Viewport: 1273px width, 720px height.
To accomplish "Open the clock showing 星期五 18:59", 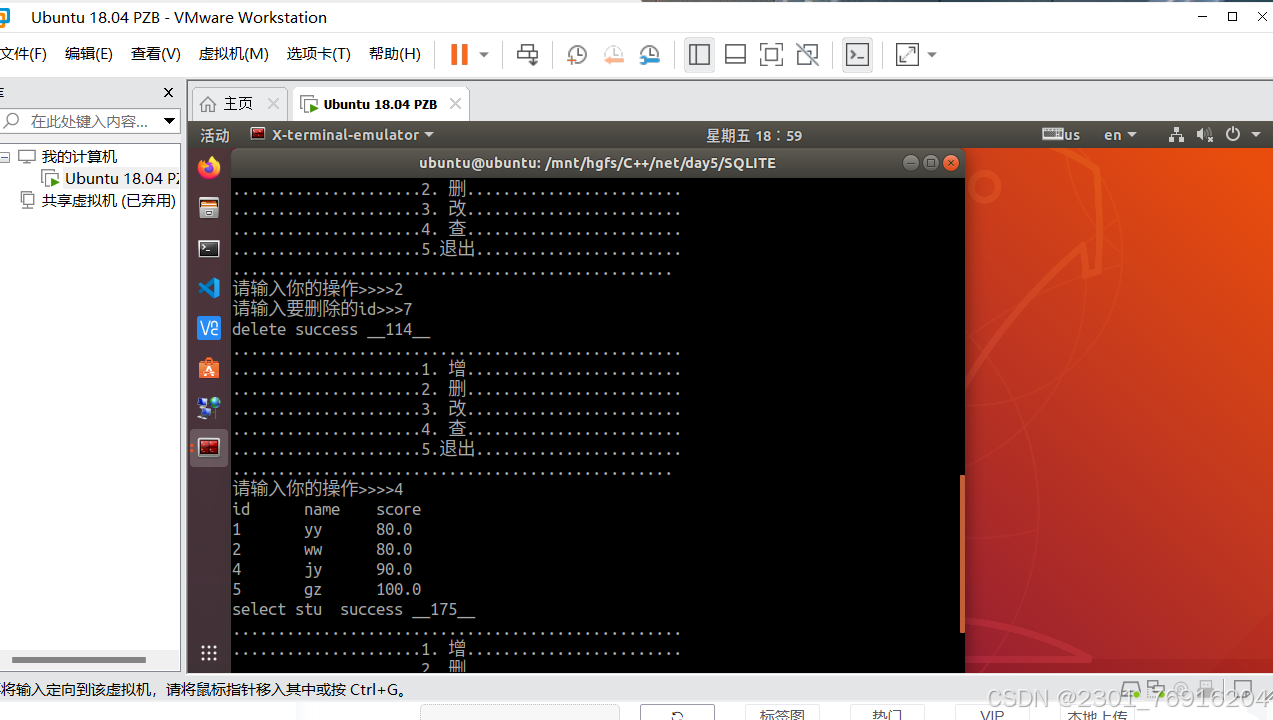I will point(754,135).
